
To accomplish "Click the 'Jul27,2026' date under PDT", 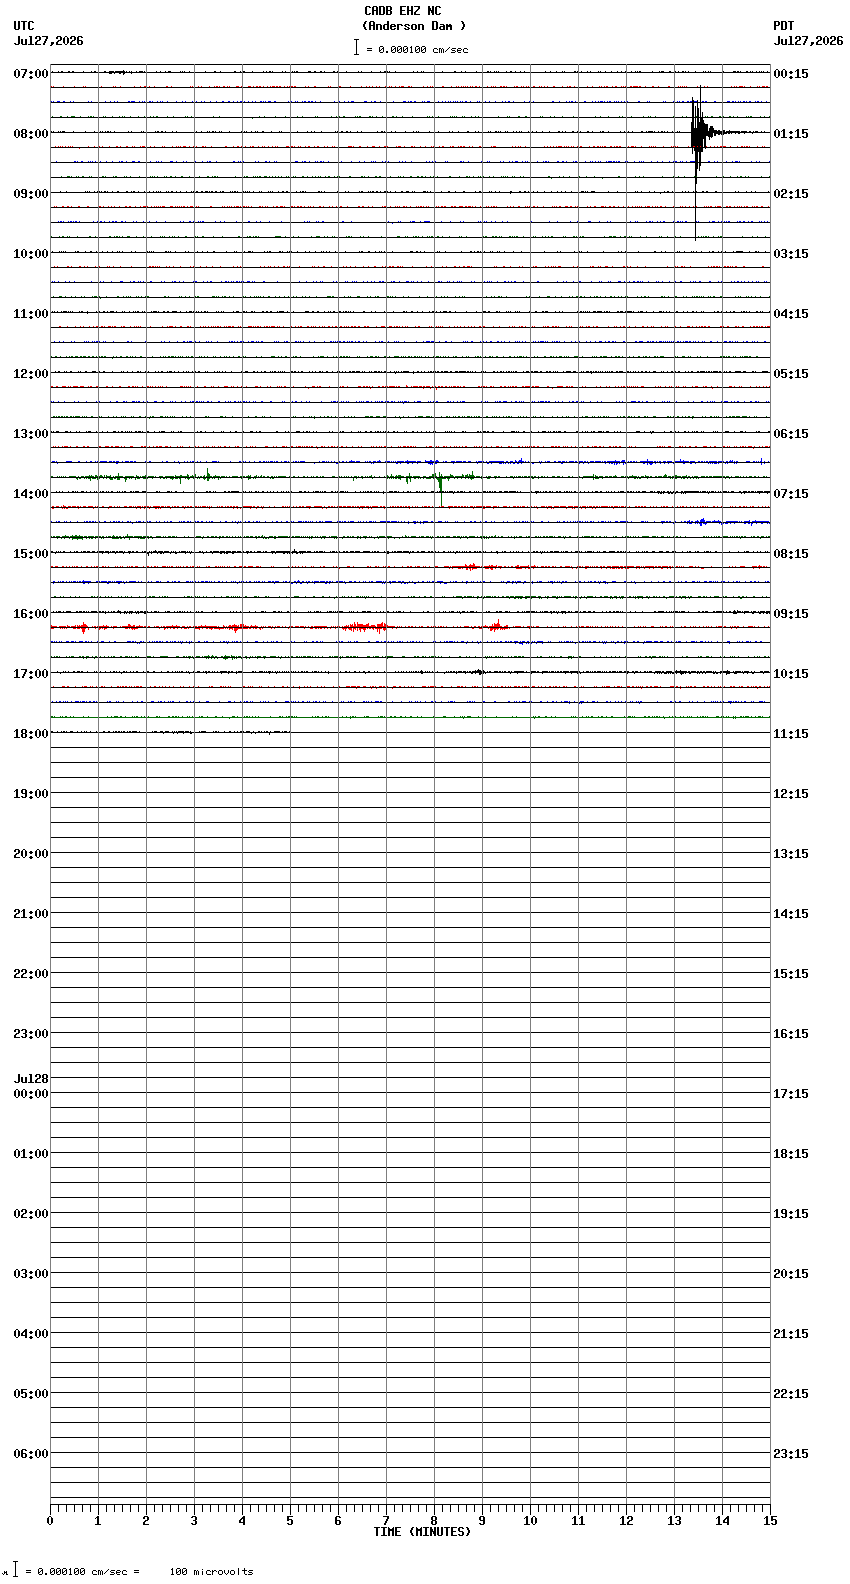I will [808, 41].
